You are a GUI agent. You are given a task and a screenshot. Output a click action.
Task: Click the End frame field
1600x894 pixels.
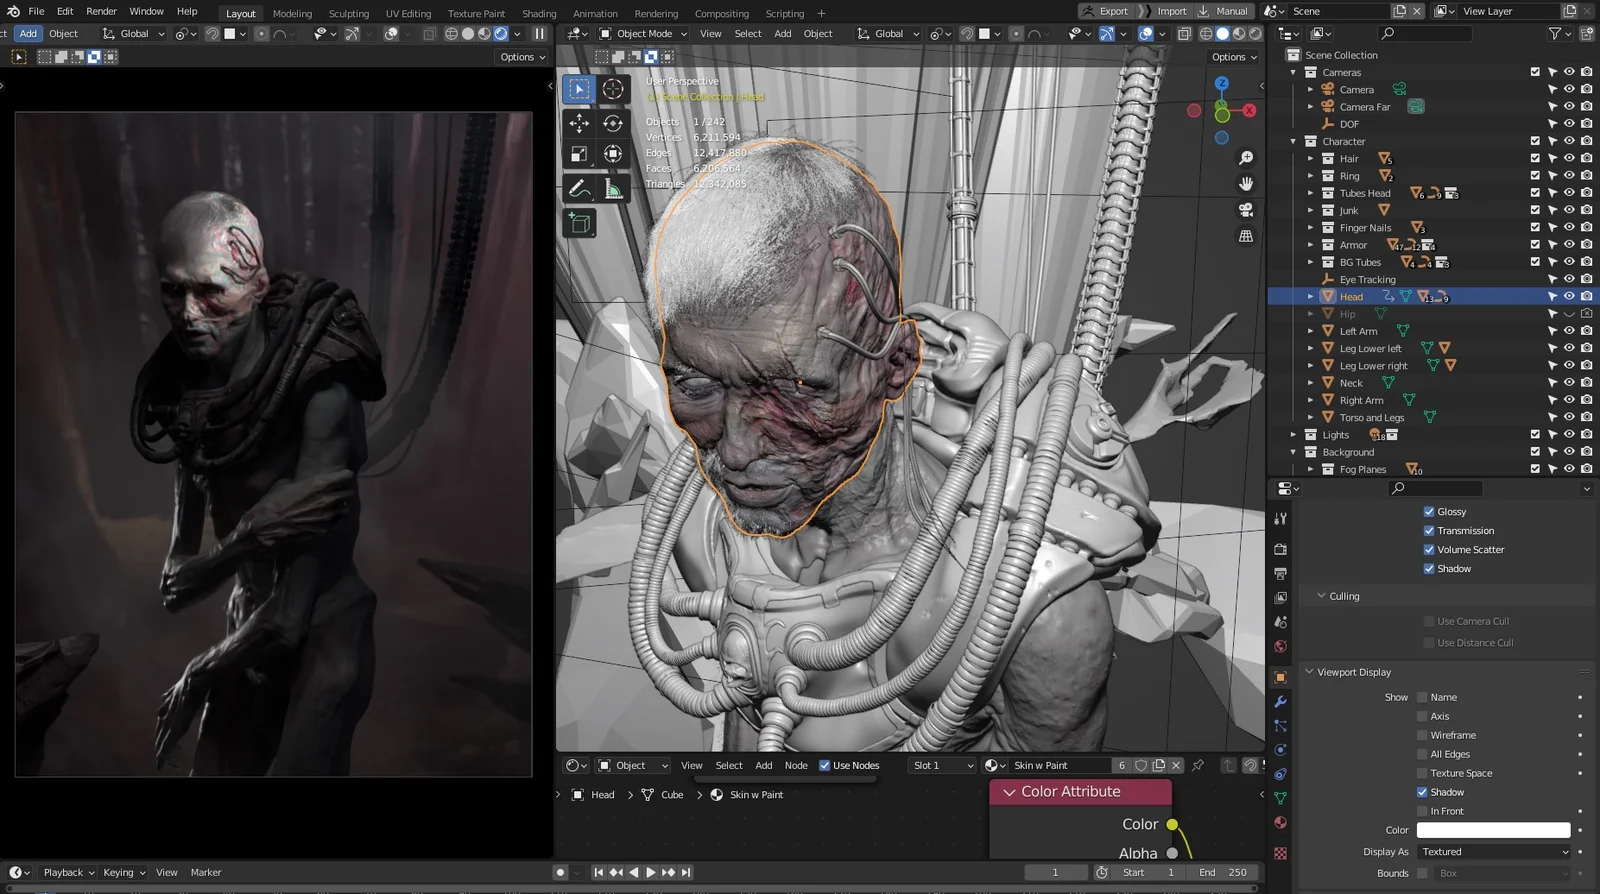(x=1224, y=872)
